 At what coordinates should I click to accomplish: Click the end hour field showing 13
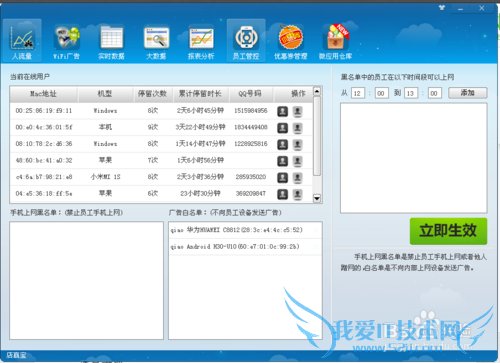pyautogui.click(x=411, y=93)
